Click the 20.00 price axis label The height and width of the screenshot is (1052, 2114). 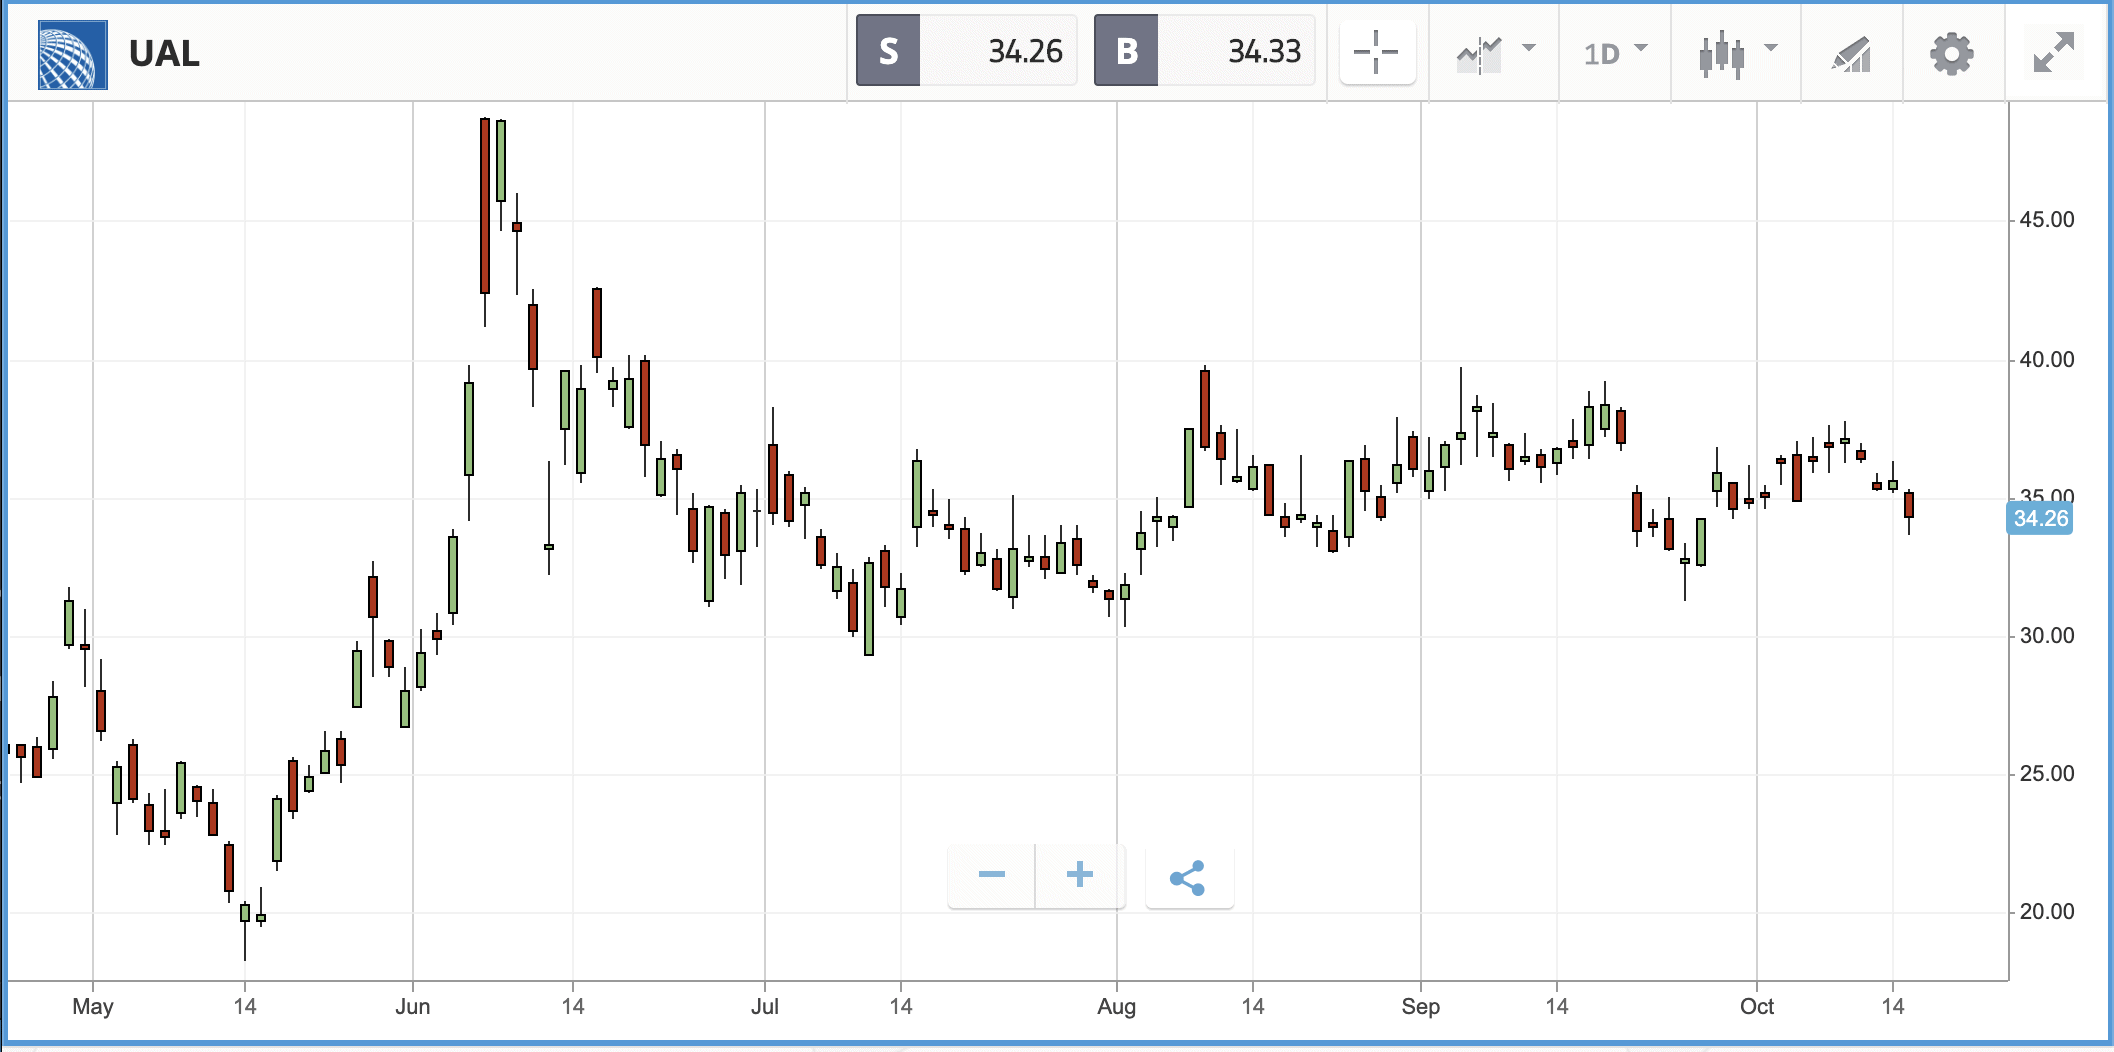2046,911
